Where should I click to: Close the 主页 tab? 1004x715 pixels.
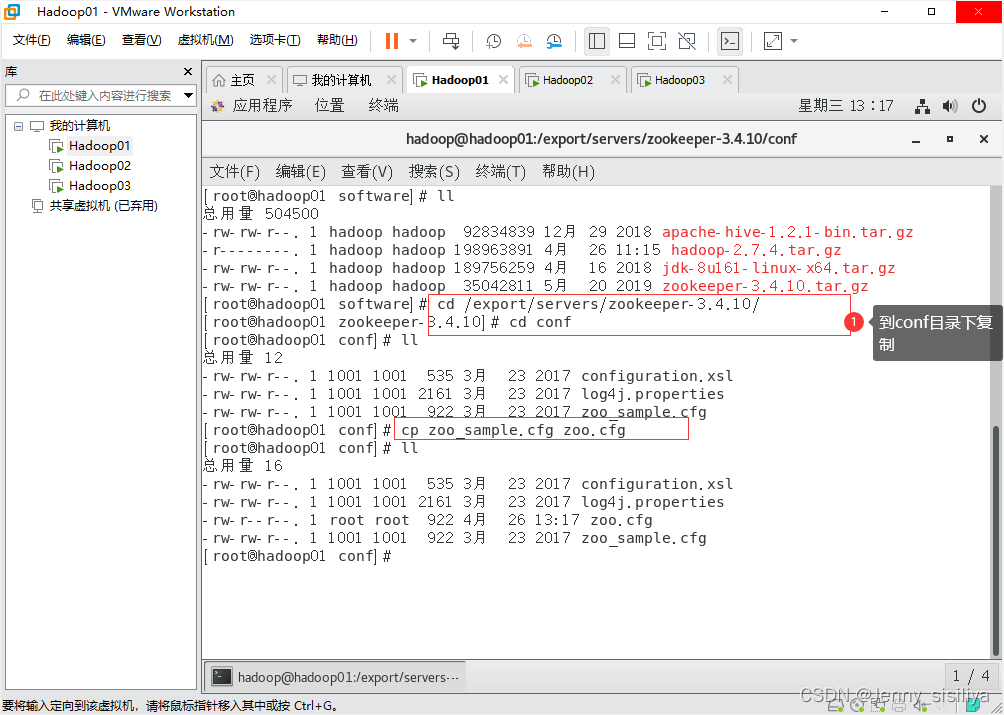[x=271, y=80]
